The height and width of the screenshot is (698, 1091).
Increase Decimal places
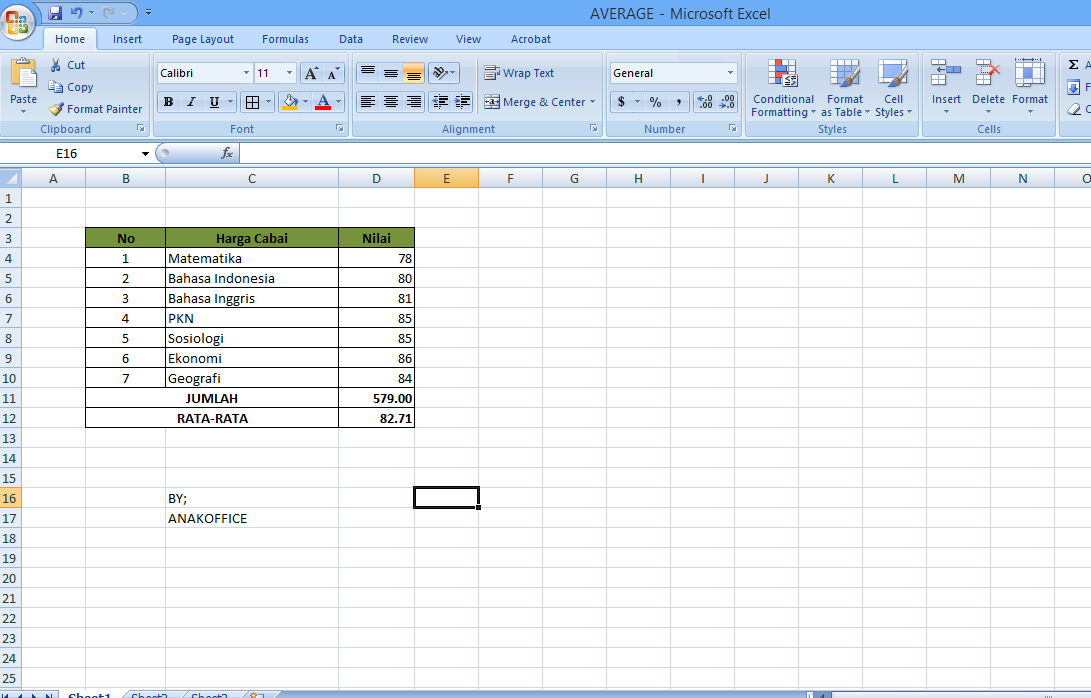[x=704, y=102]
